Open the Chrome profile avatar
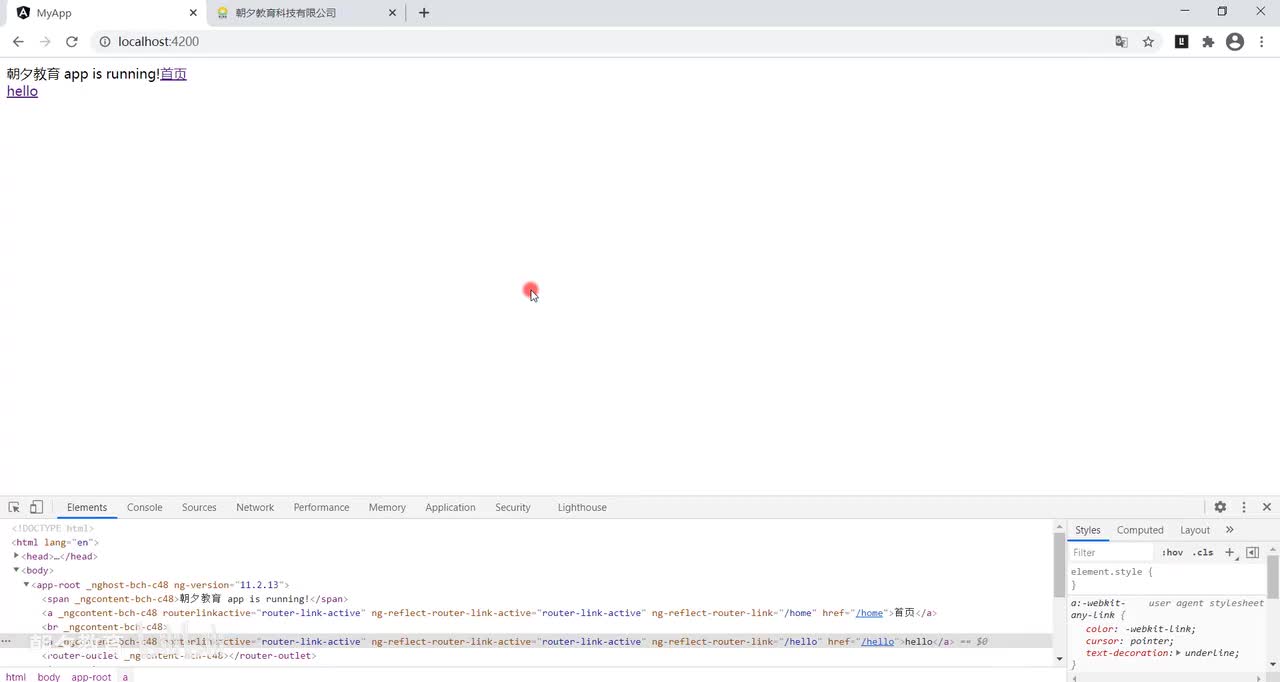The height and width of the screenshot is (682, 1280). 1235,42
